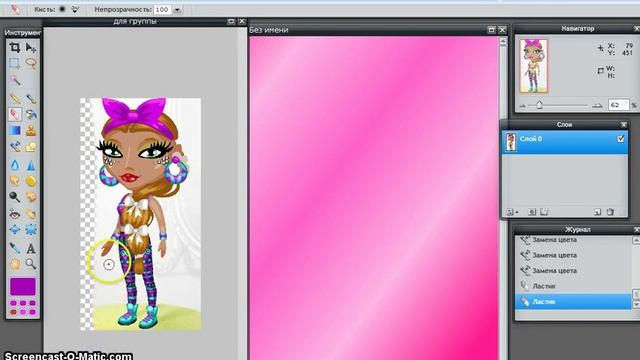Select the Magic Wand tool
The height and width of the screenshot is (360, 640).
(15, 80)
